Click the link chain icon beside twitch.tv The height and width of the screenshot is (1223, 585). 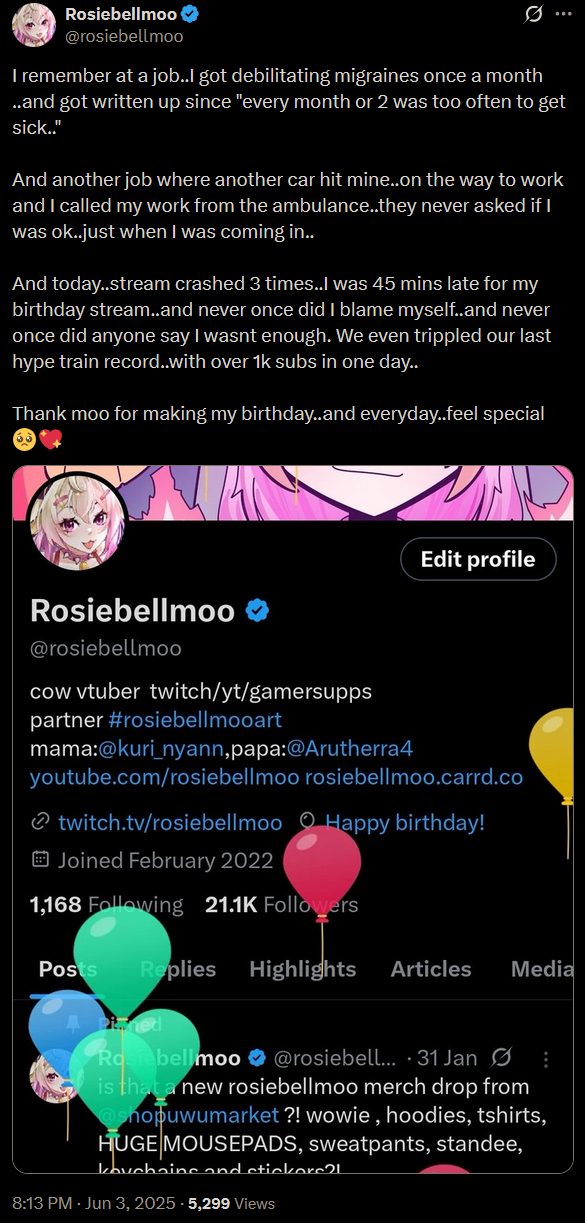click(41, 823)
